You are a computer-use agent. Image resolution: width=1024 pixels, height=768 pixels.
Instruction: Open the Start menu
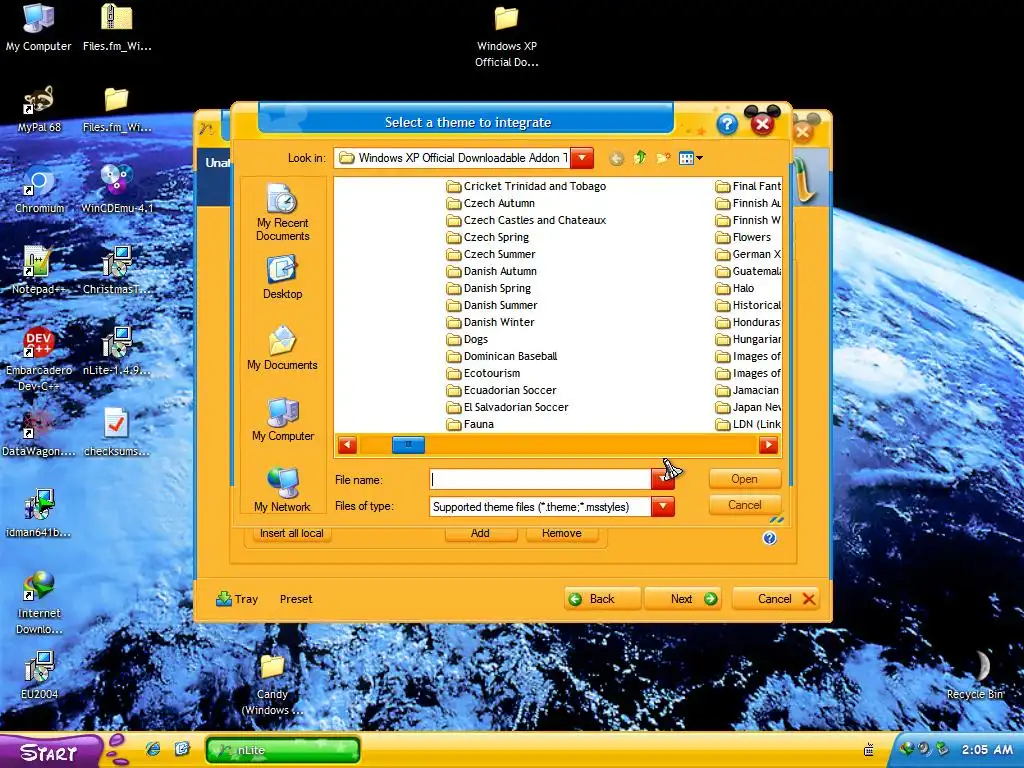click(x=49, y=752)
